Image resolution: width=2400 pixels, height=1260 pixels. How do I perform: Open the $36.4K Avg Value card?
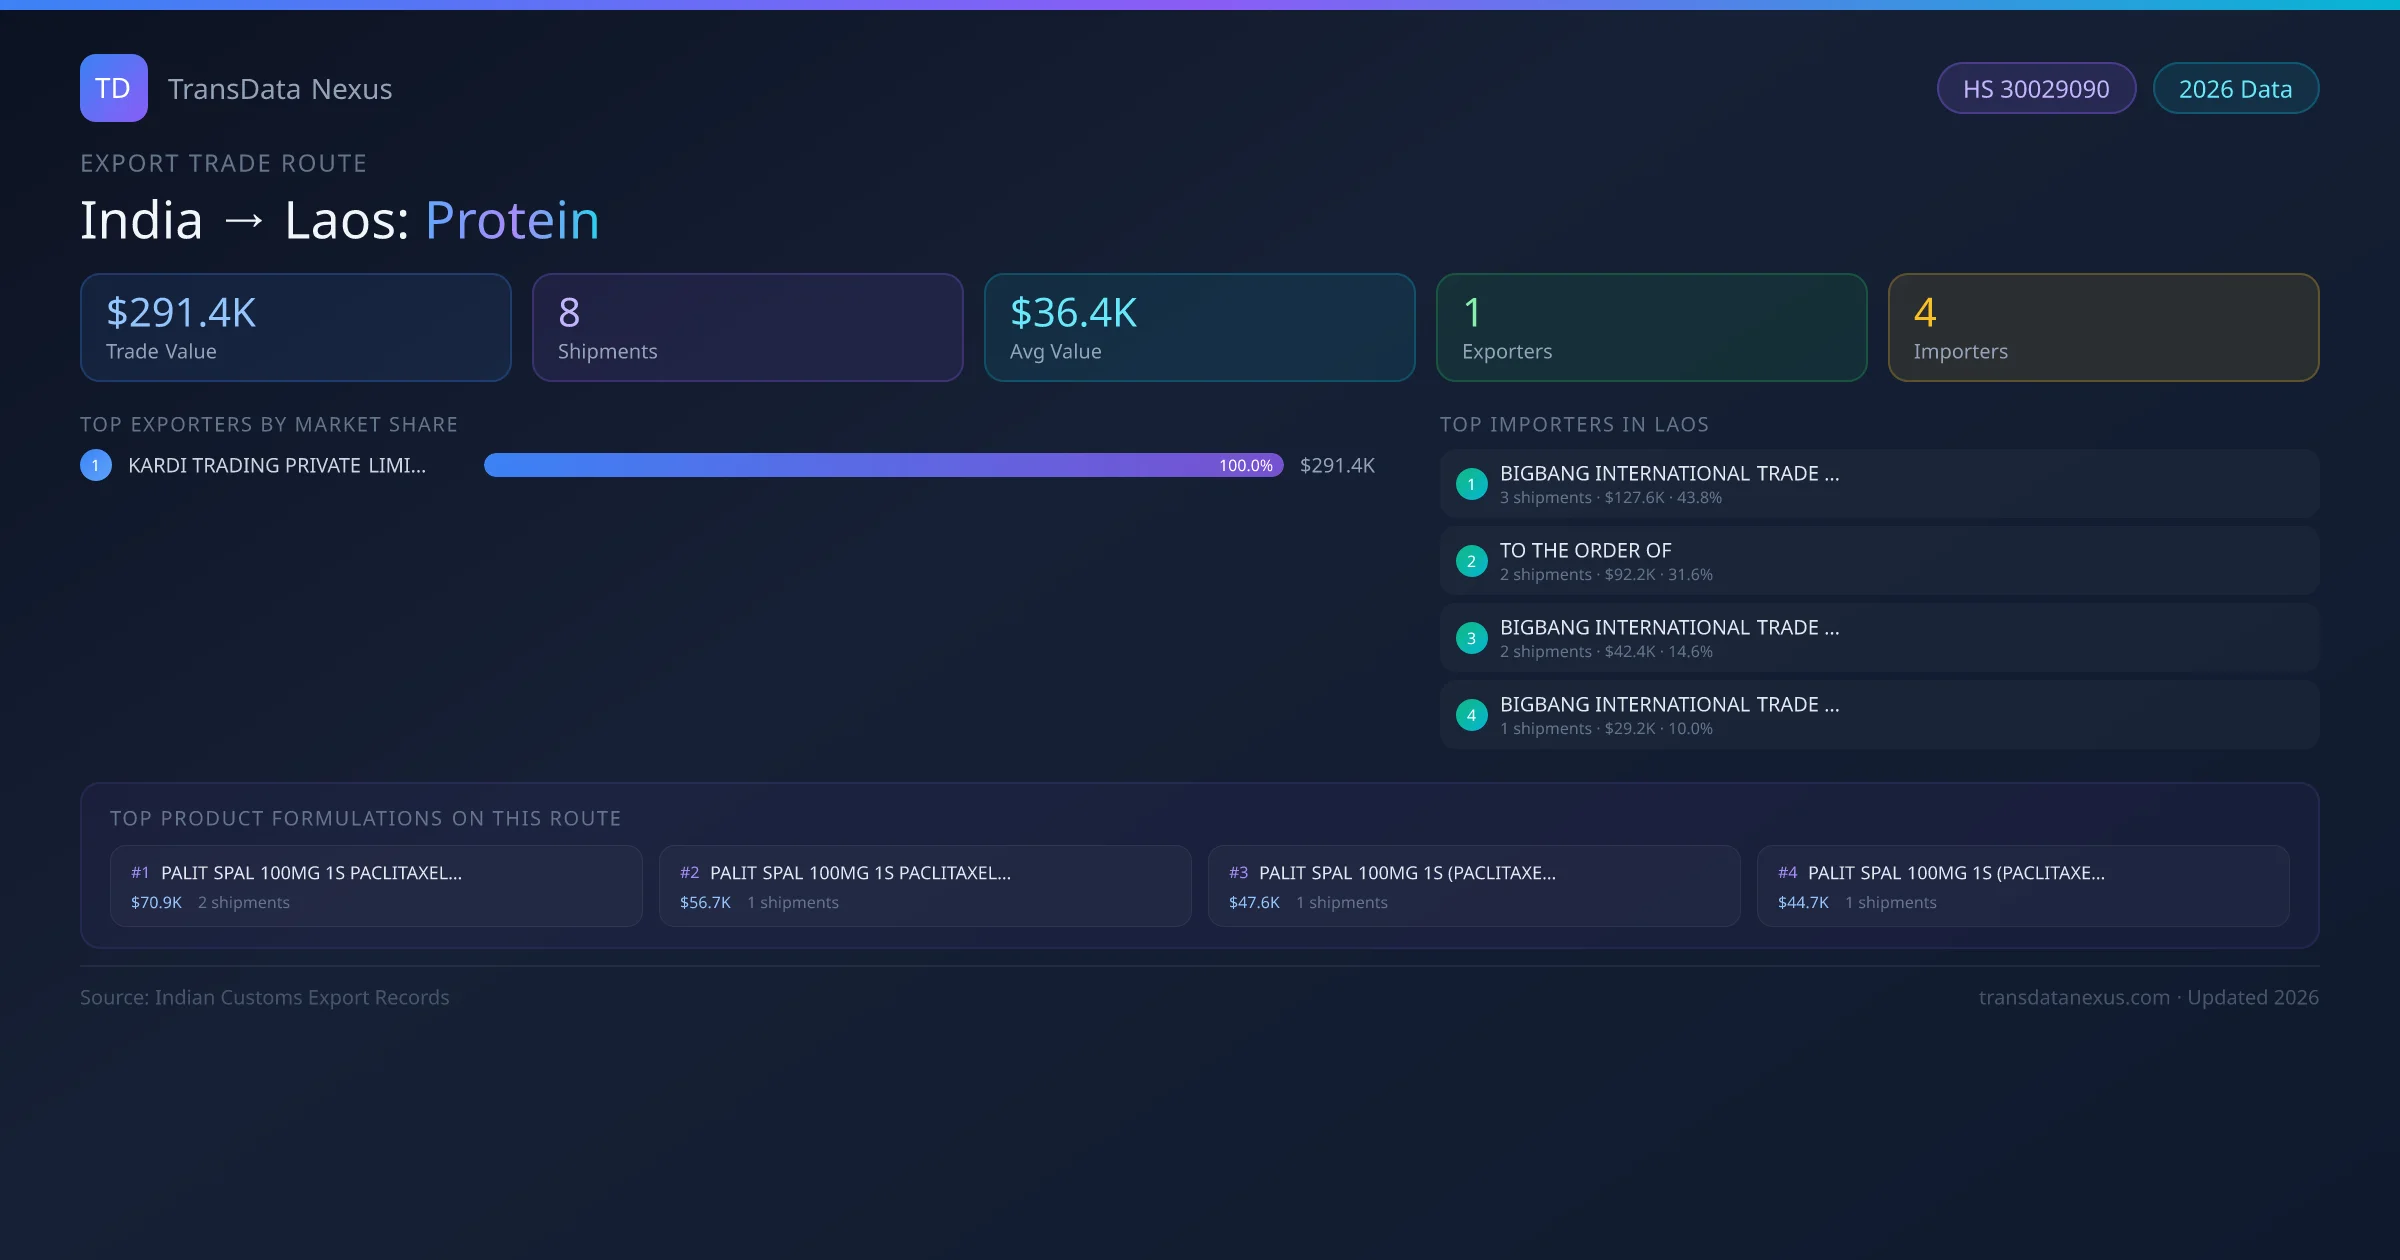click(x=1200, y=328)
